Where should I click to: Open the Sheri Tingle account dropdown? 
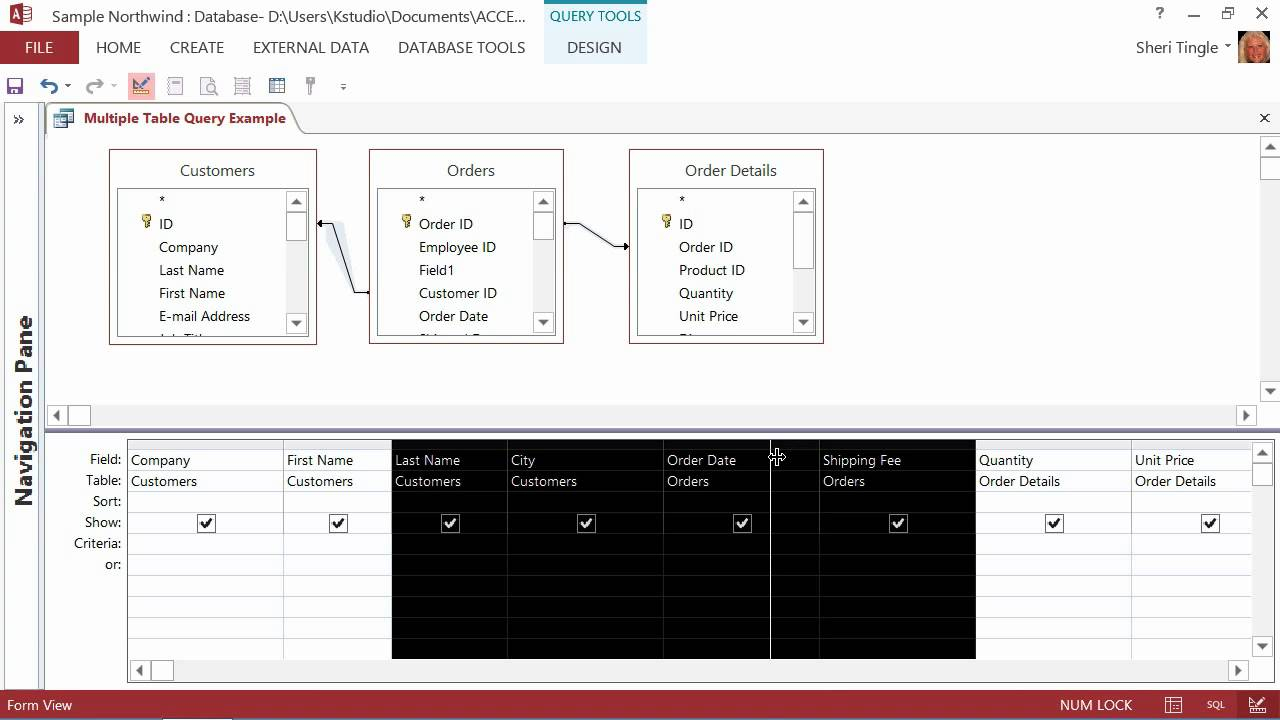1228,47
